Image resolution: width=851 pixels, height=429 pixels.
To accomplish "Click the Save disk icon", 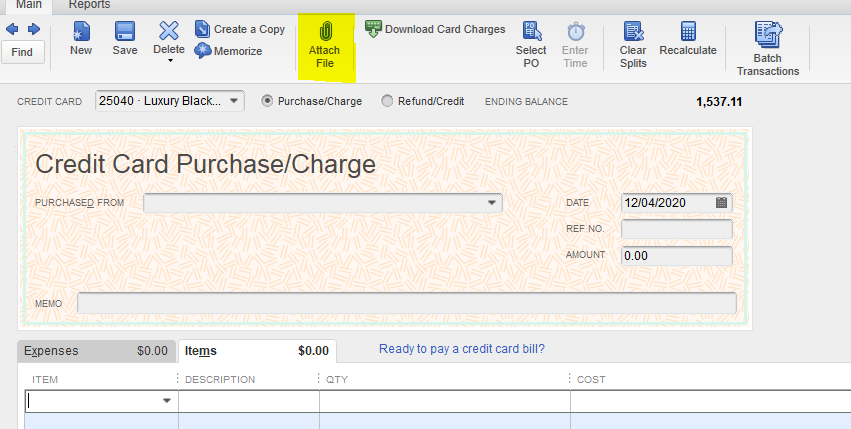I will [125, 32].
